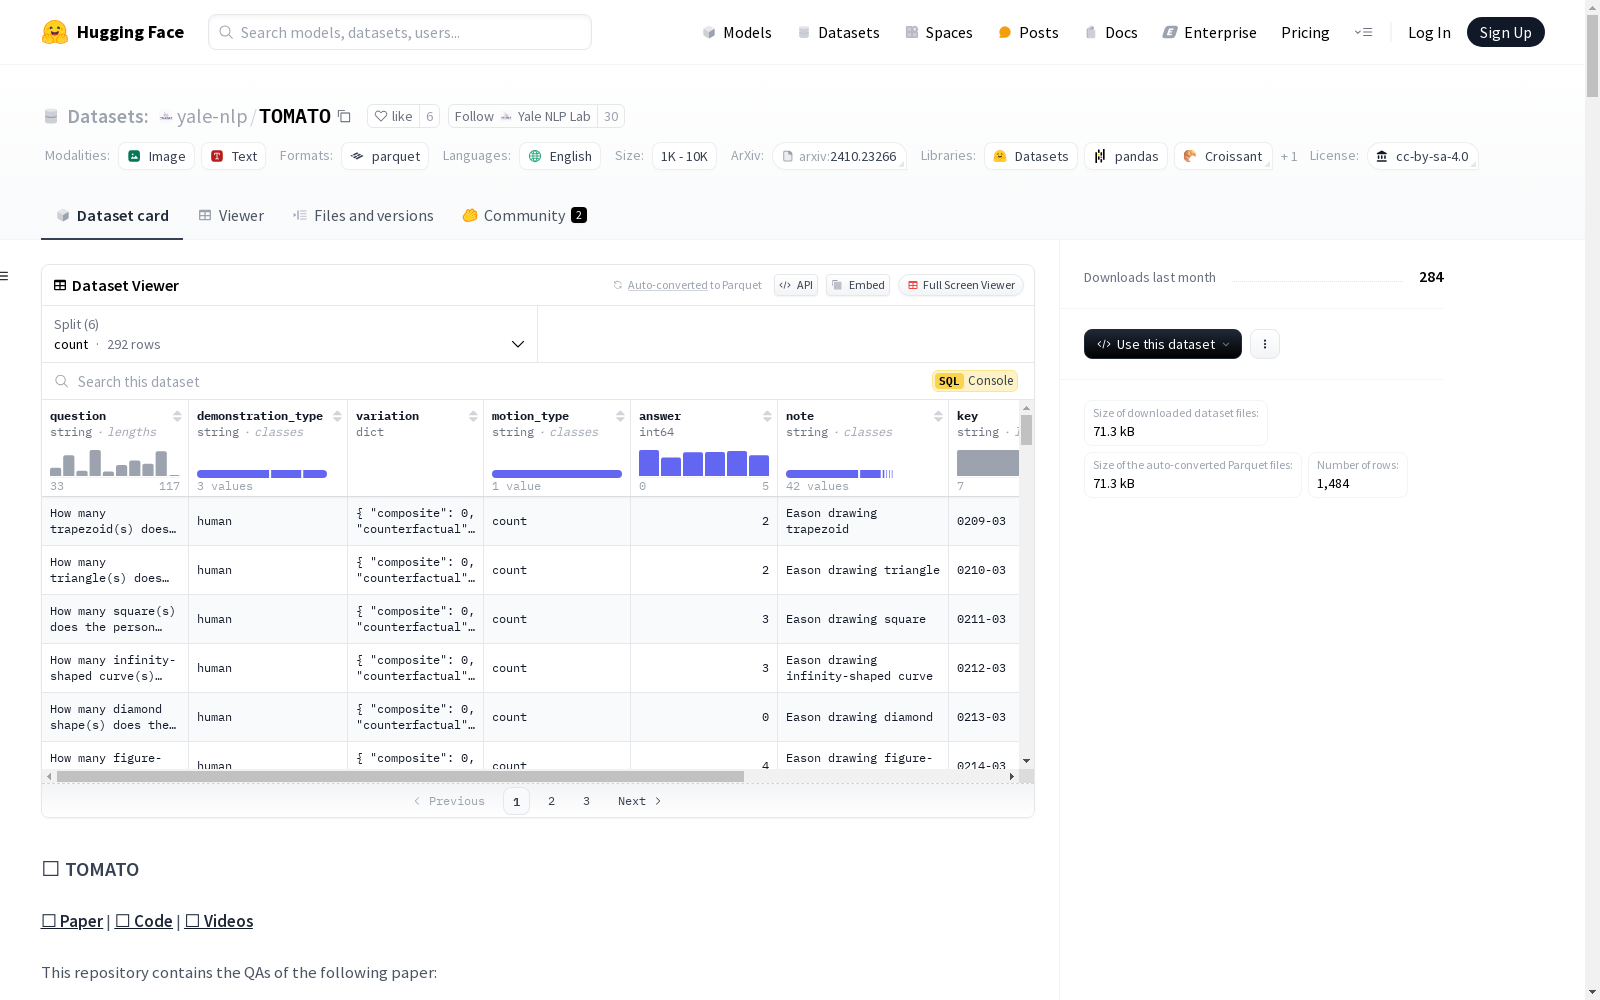Screen dimensions: 1600x1000
Task: Switch to the Viewer tab
Action: pos(231,216)
